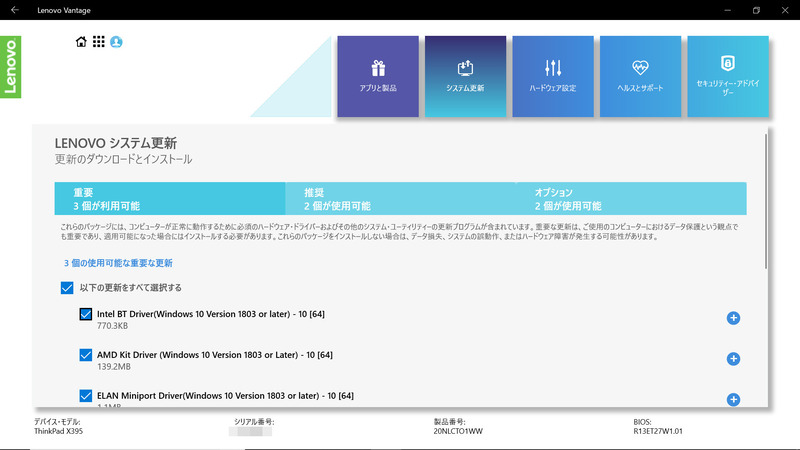
Task: Switch to the 重要 updates tab
Action: [170, 198]
